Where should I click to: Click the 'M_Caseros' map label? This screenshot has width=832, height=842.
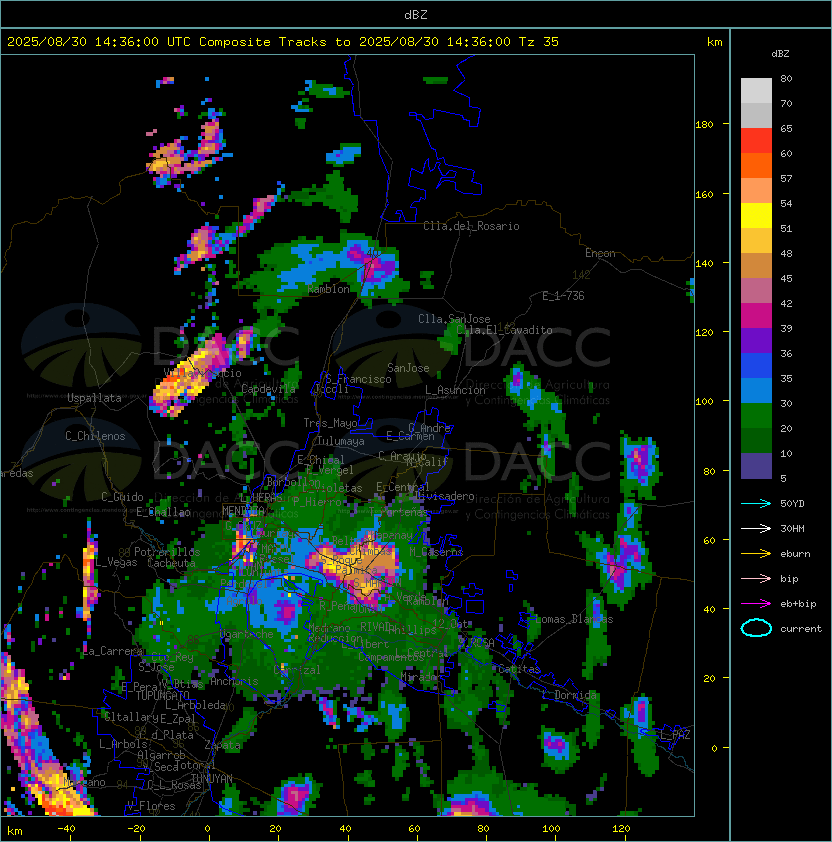(436, 552)
